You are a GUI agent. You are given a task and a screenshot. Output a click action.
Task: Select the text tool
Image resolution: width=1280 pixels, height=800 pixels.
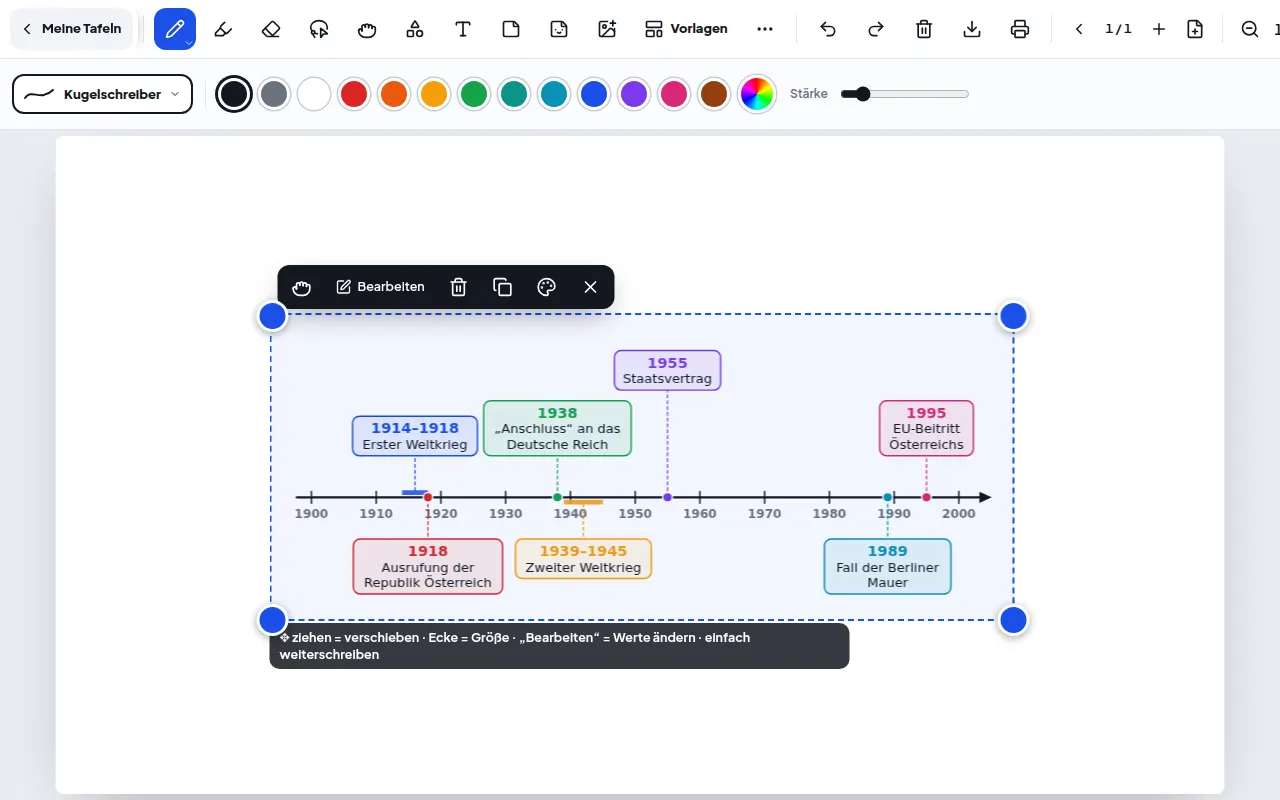point(463,29)
